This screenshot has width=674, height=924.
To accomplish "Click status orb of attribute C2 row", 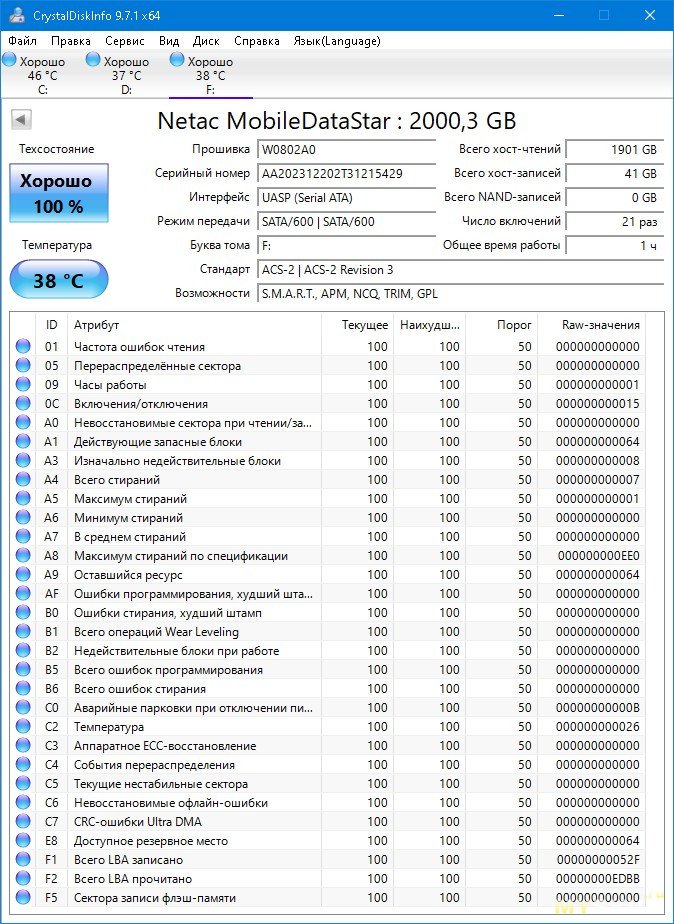I will click(x=23, y=727).
